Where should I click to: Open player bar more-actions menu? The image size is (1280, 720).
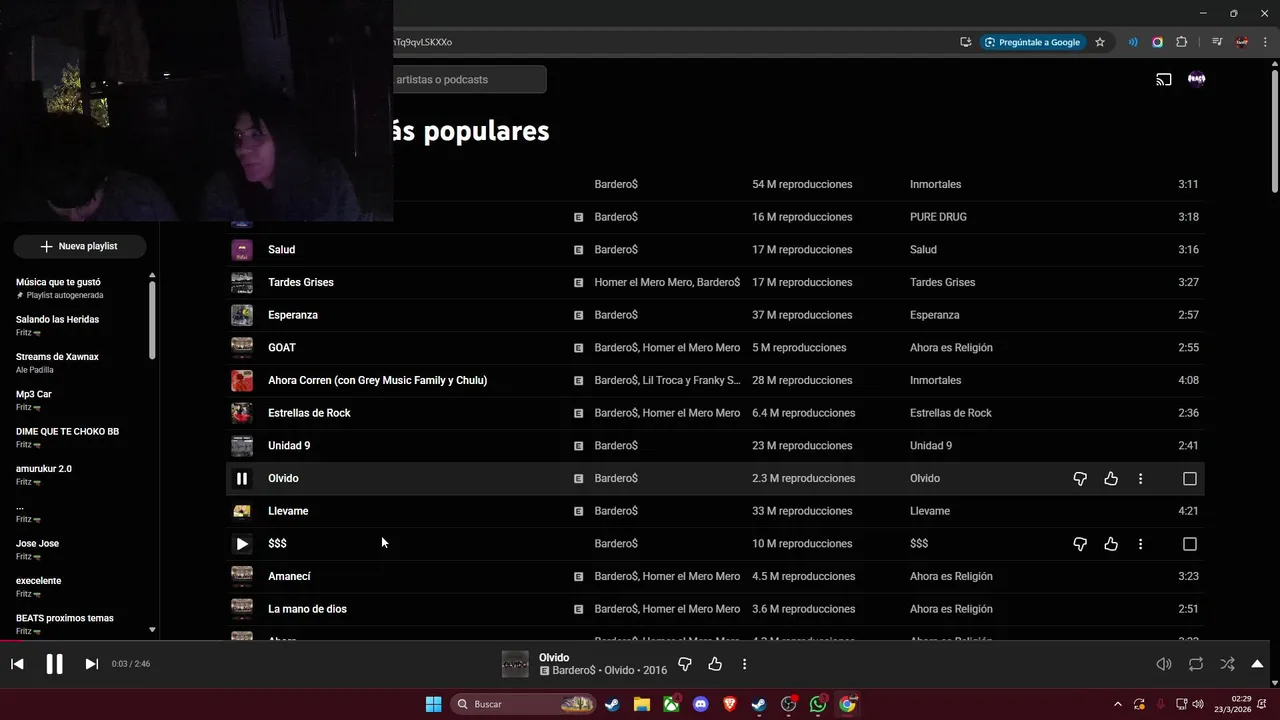coord(744,664)
